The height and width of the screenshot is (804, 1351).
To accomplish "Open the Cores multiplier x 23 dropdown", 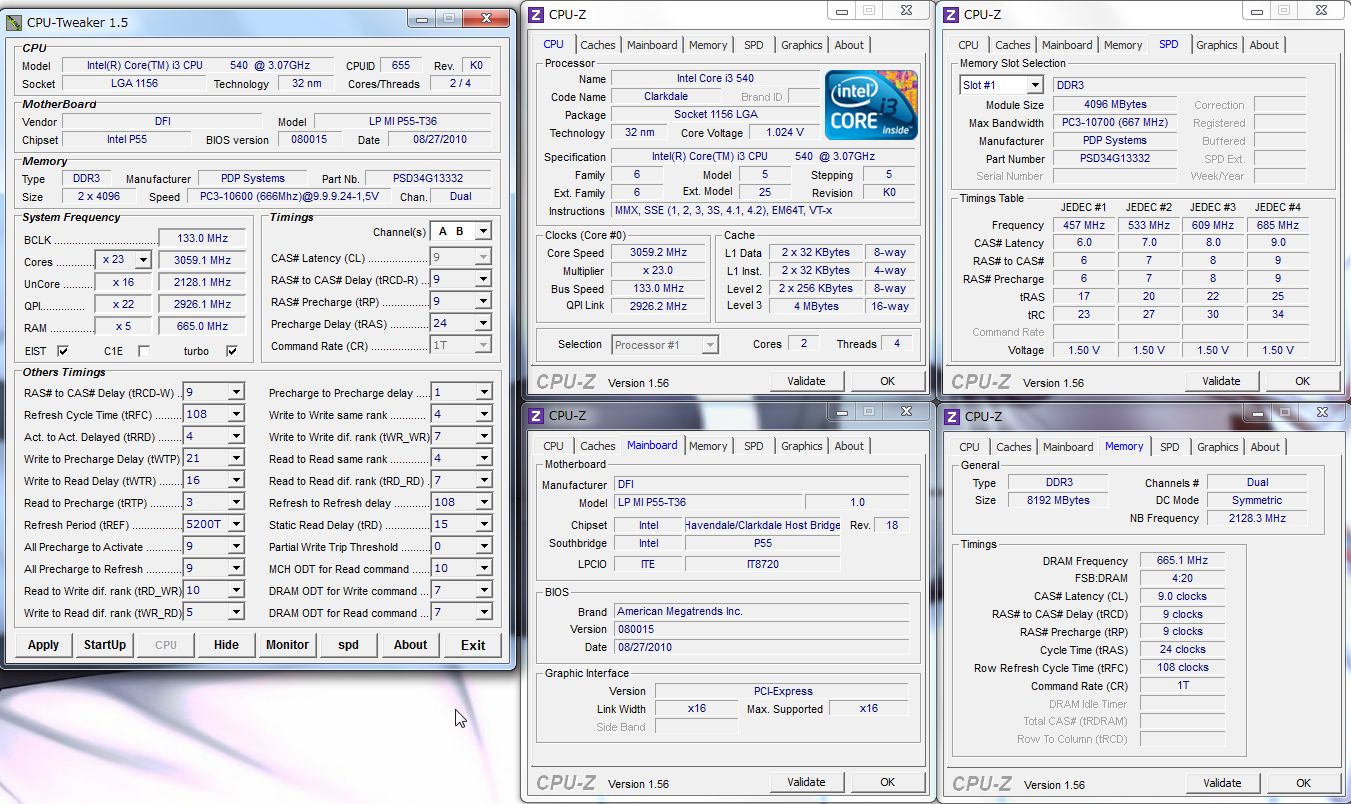I will 142,260.
